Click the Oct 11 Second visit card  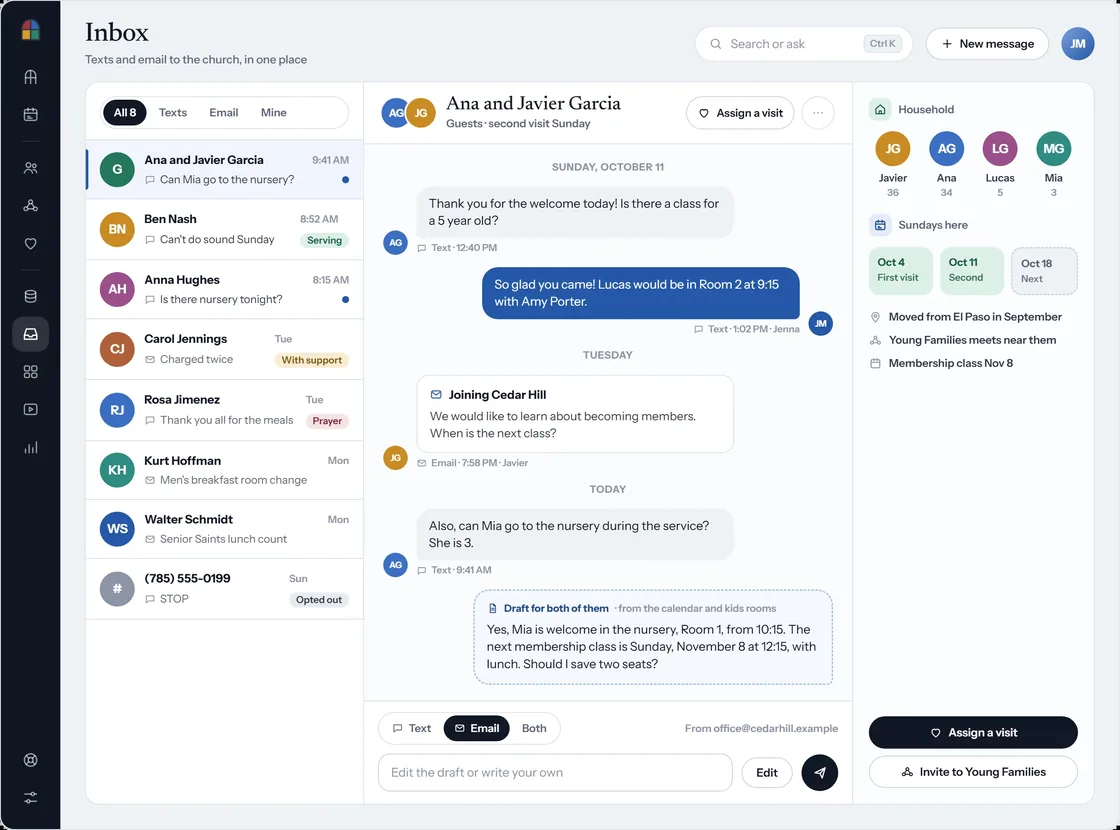tap(971, 270)
